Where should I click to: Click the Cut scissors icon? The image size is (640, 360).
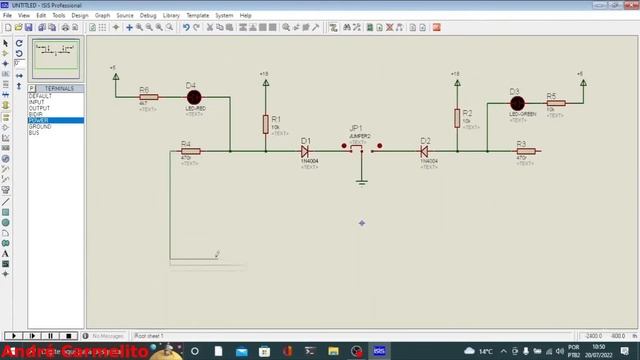[210, 27]
